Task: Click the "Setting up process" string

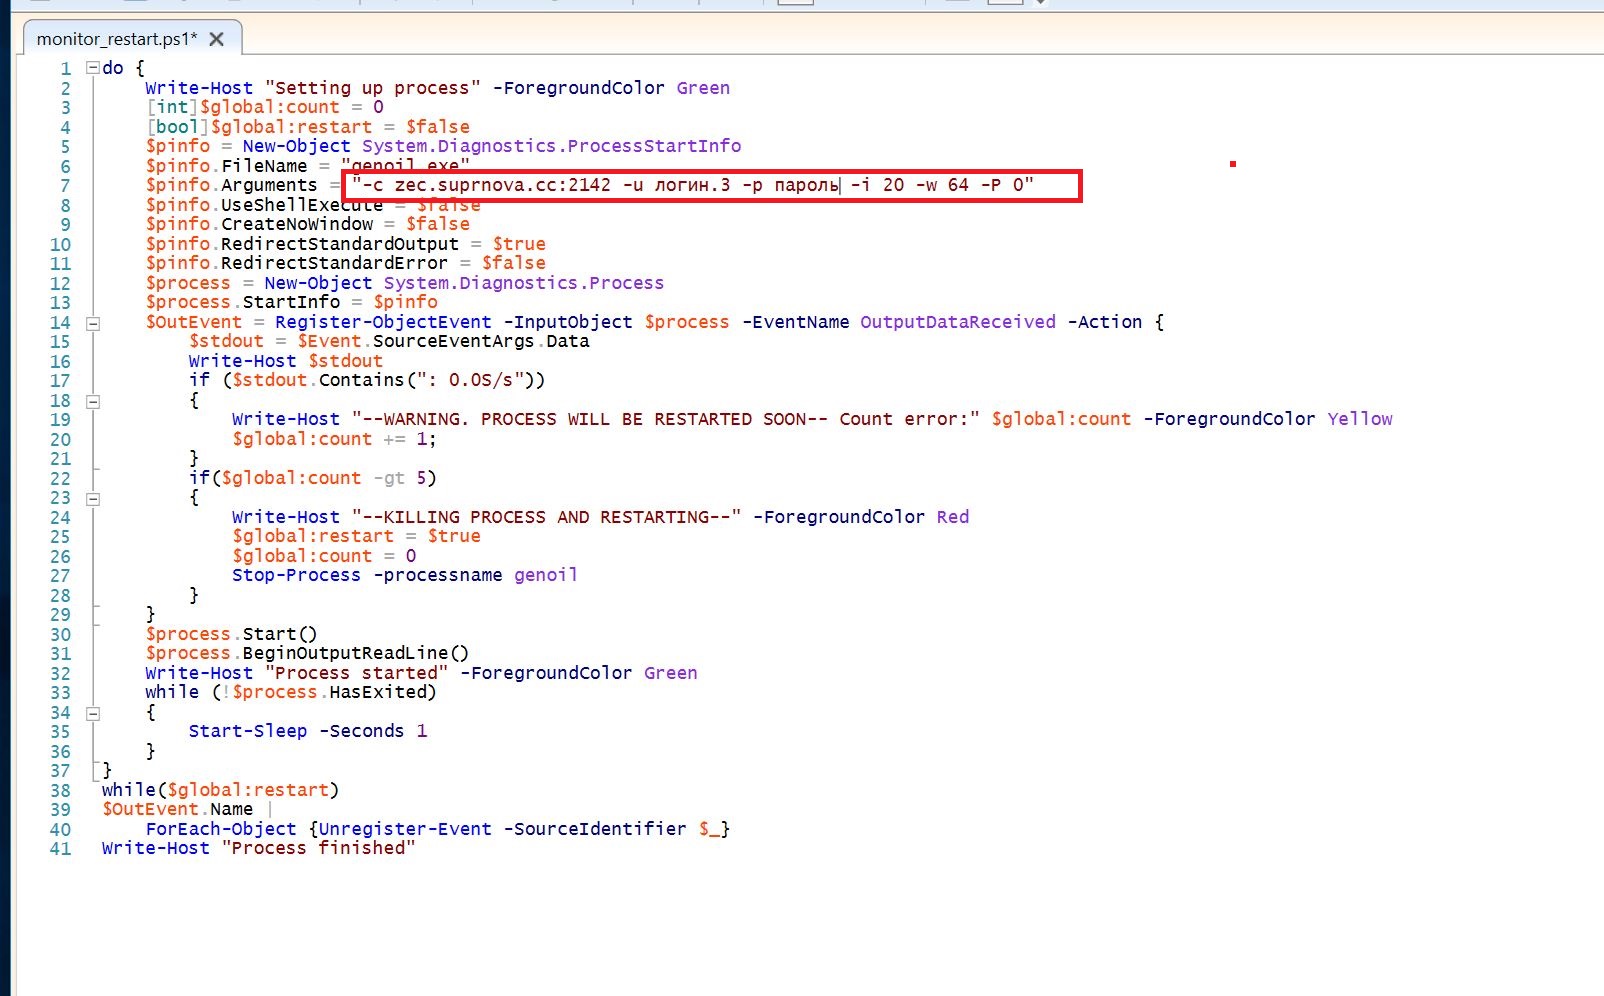Action: click(x=373, y=88)
